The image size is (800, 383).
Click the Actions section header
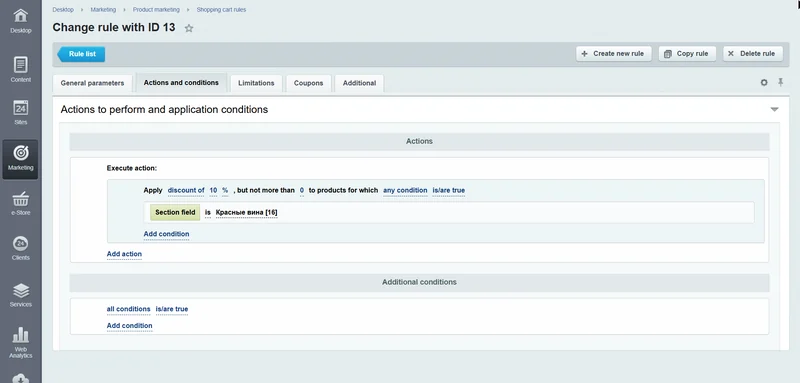pos(419,141)
